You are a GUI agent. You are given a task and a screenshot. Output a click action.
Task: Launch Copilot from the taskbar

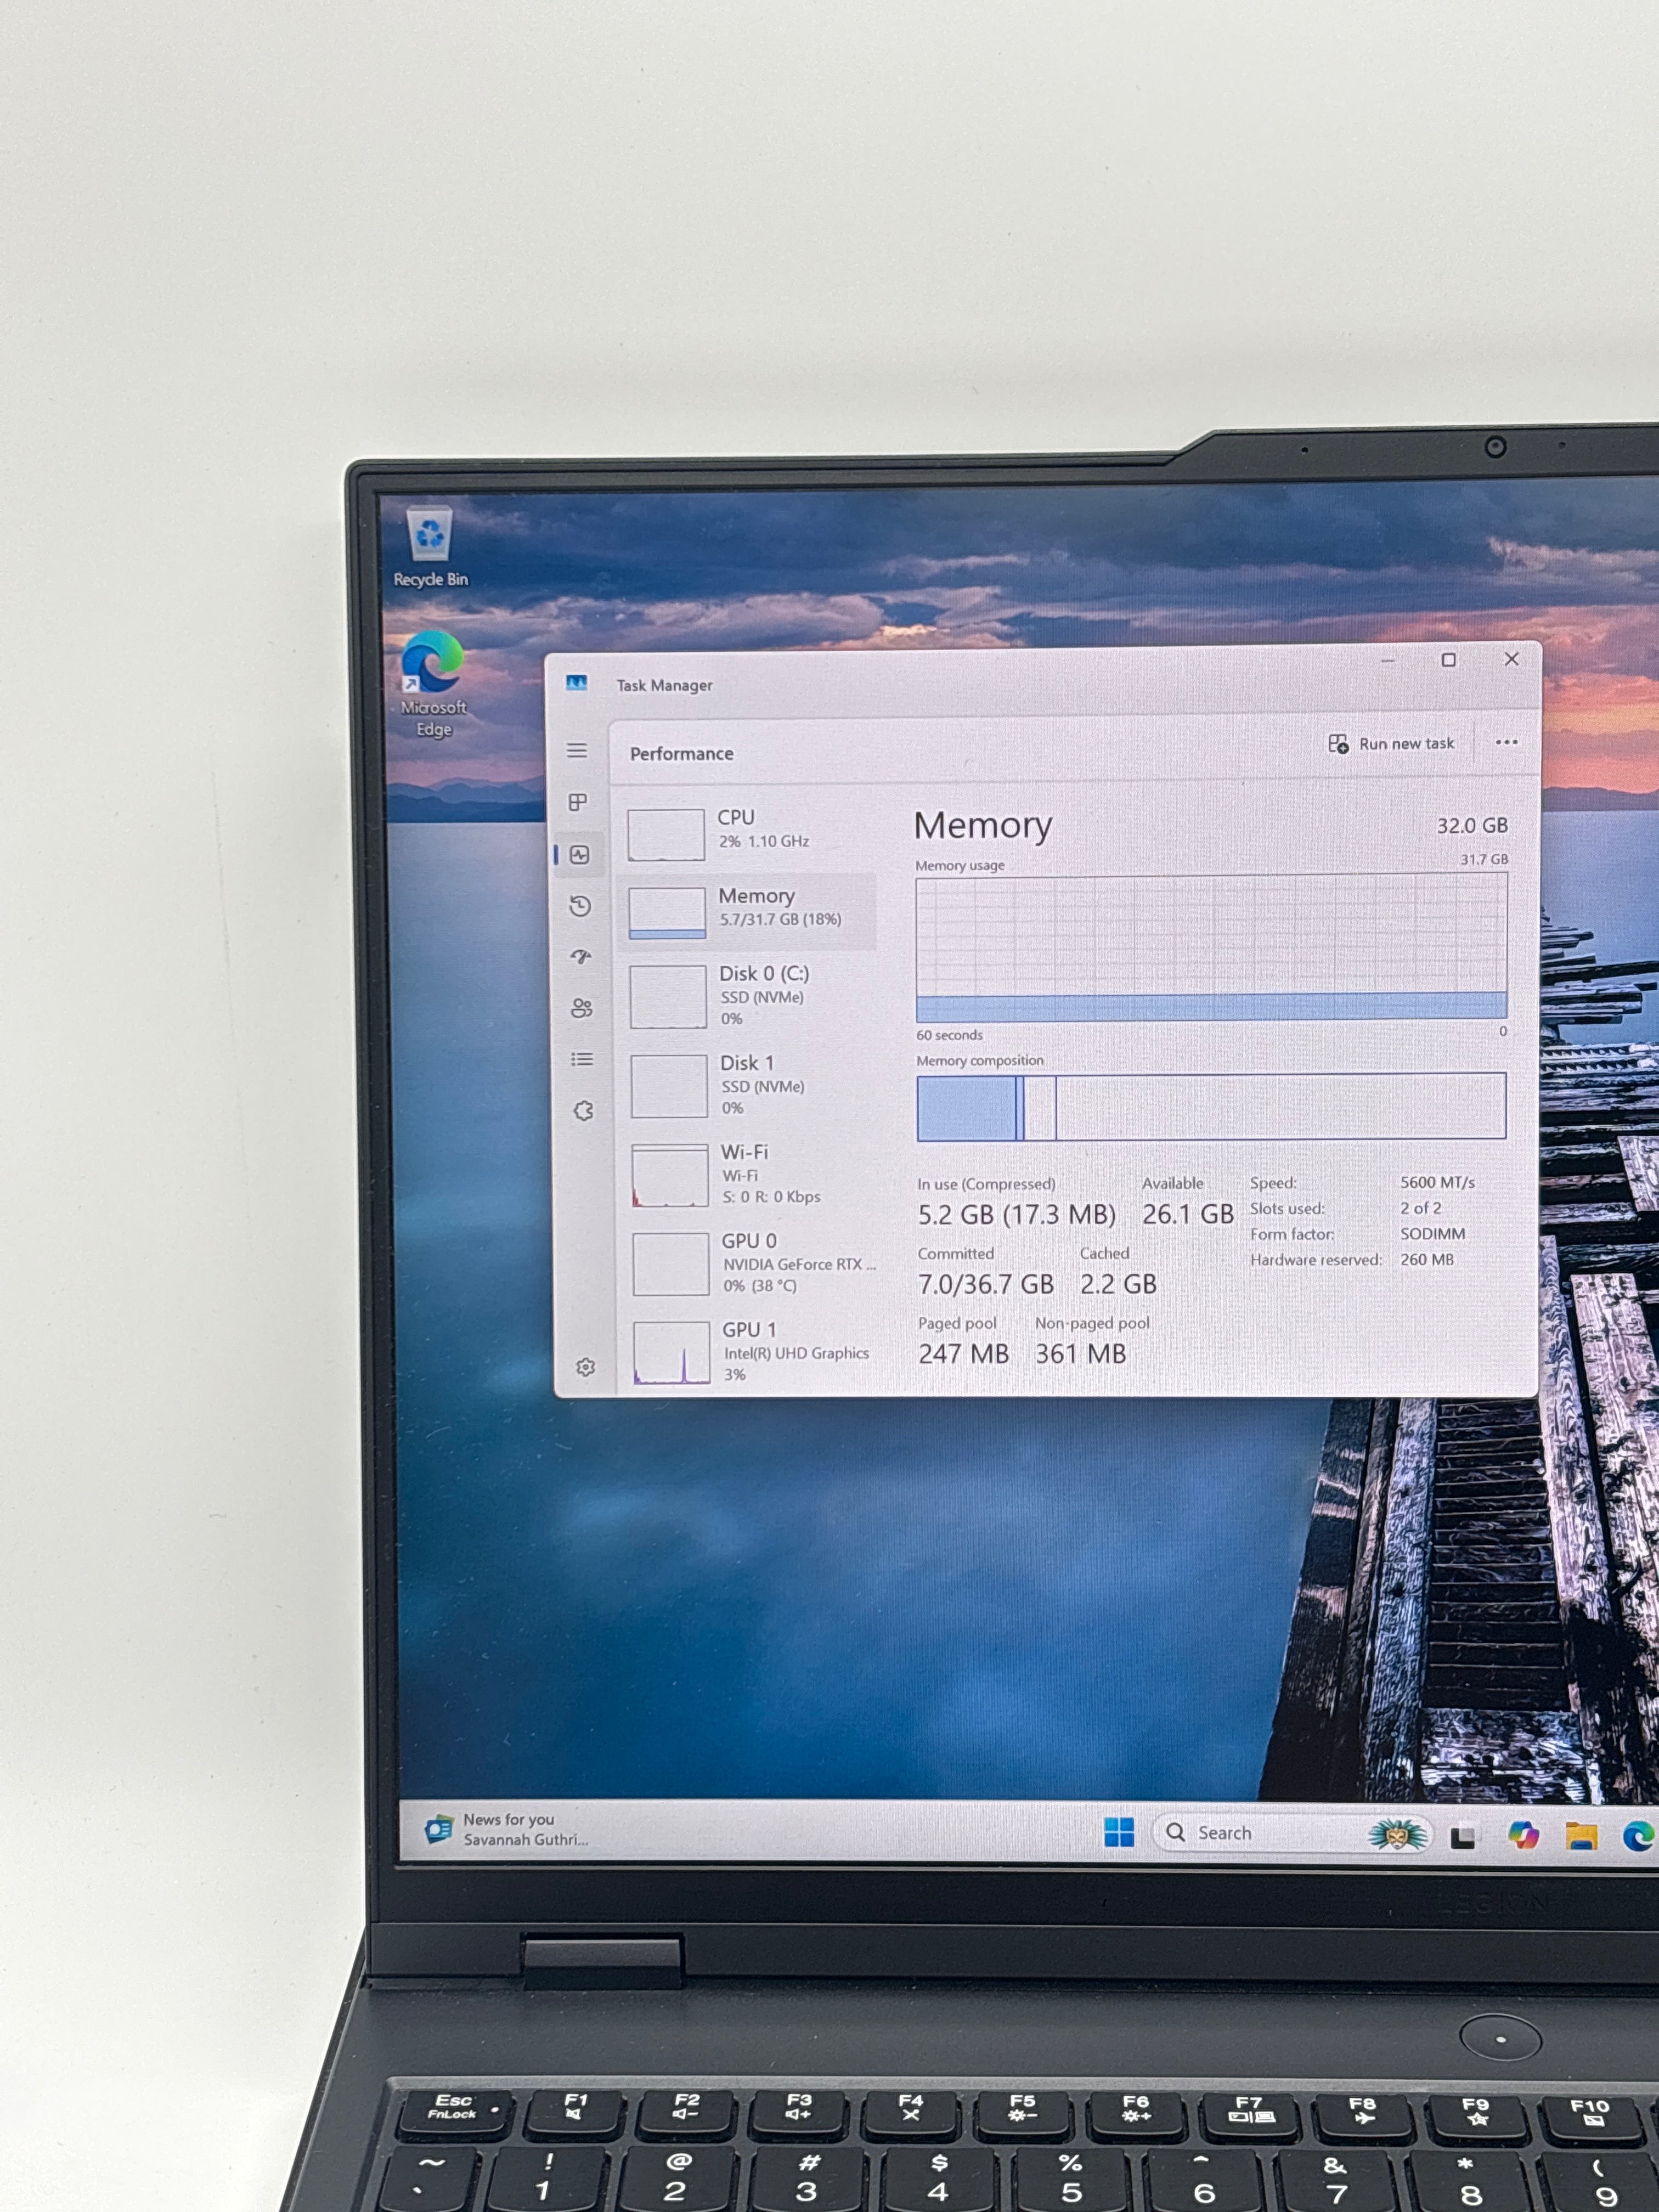[1523, 1835]
